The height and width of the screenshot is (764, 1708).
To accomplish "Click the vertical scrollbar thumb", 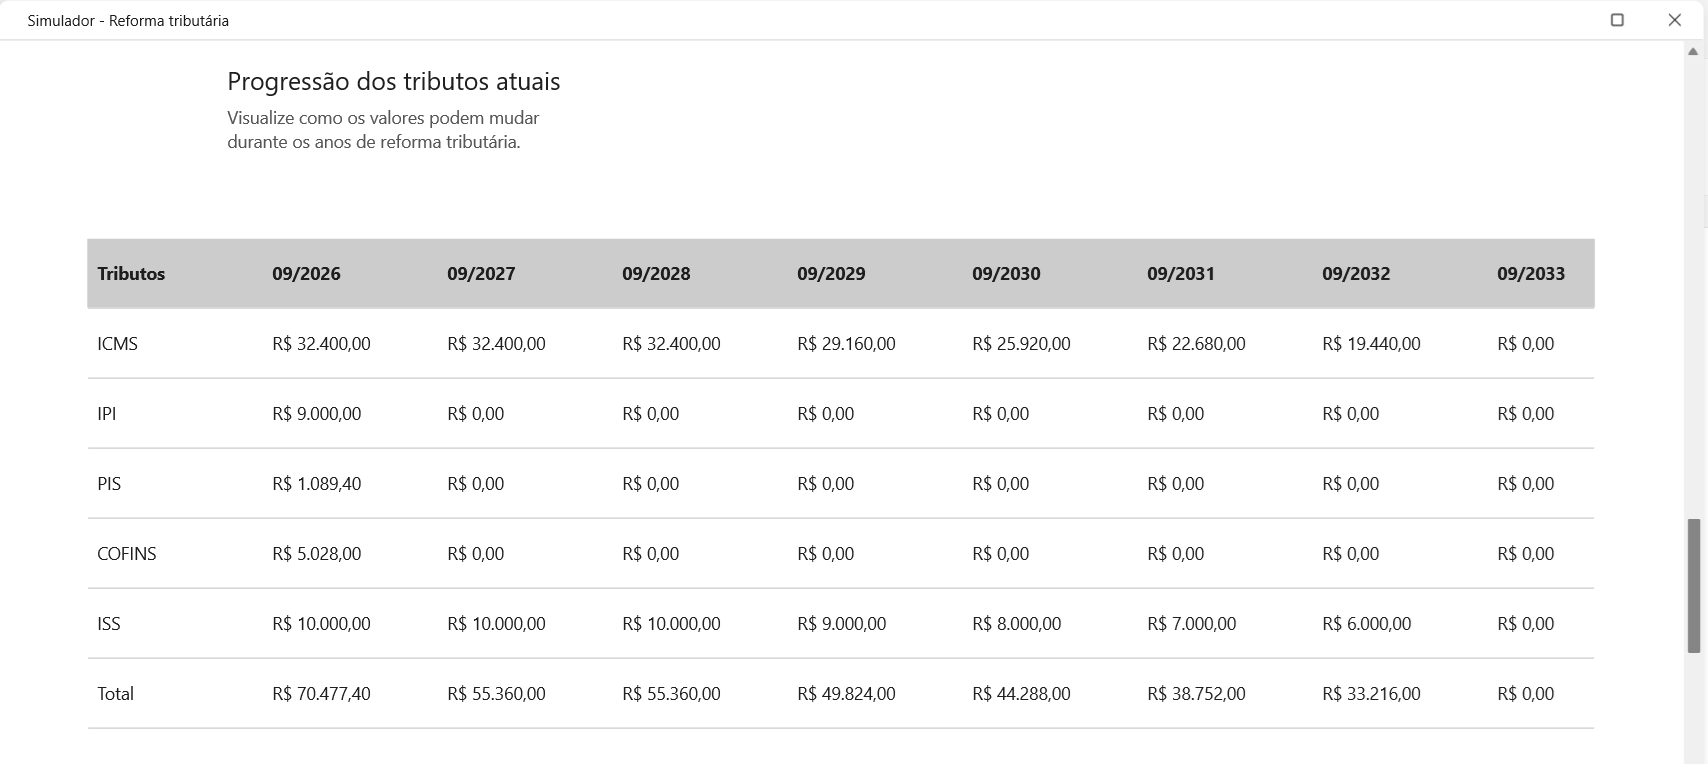I will [1694, 586].
